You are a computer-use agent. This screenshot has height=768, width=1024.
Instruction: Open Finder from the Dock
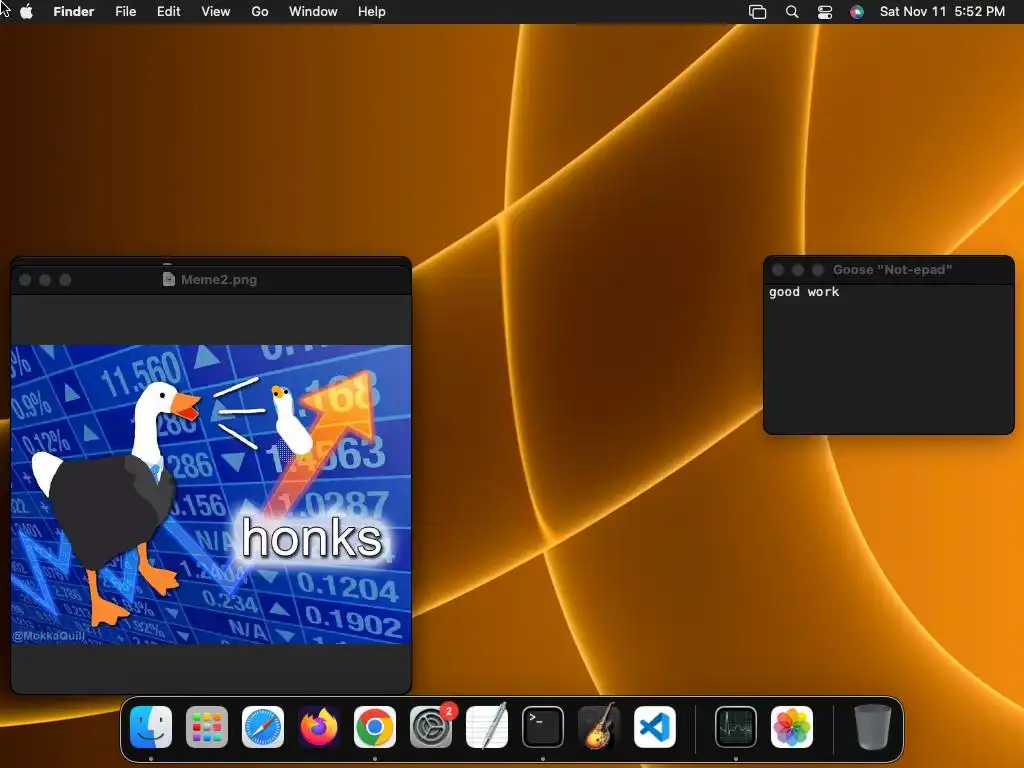pos(151,726)
